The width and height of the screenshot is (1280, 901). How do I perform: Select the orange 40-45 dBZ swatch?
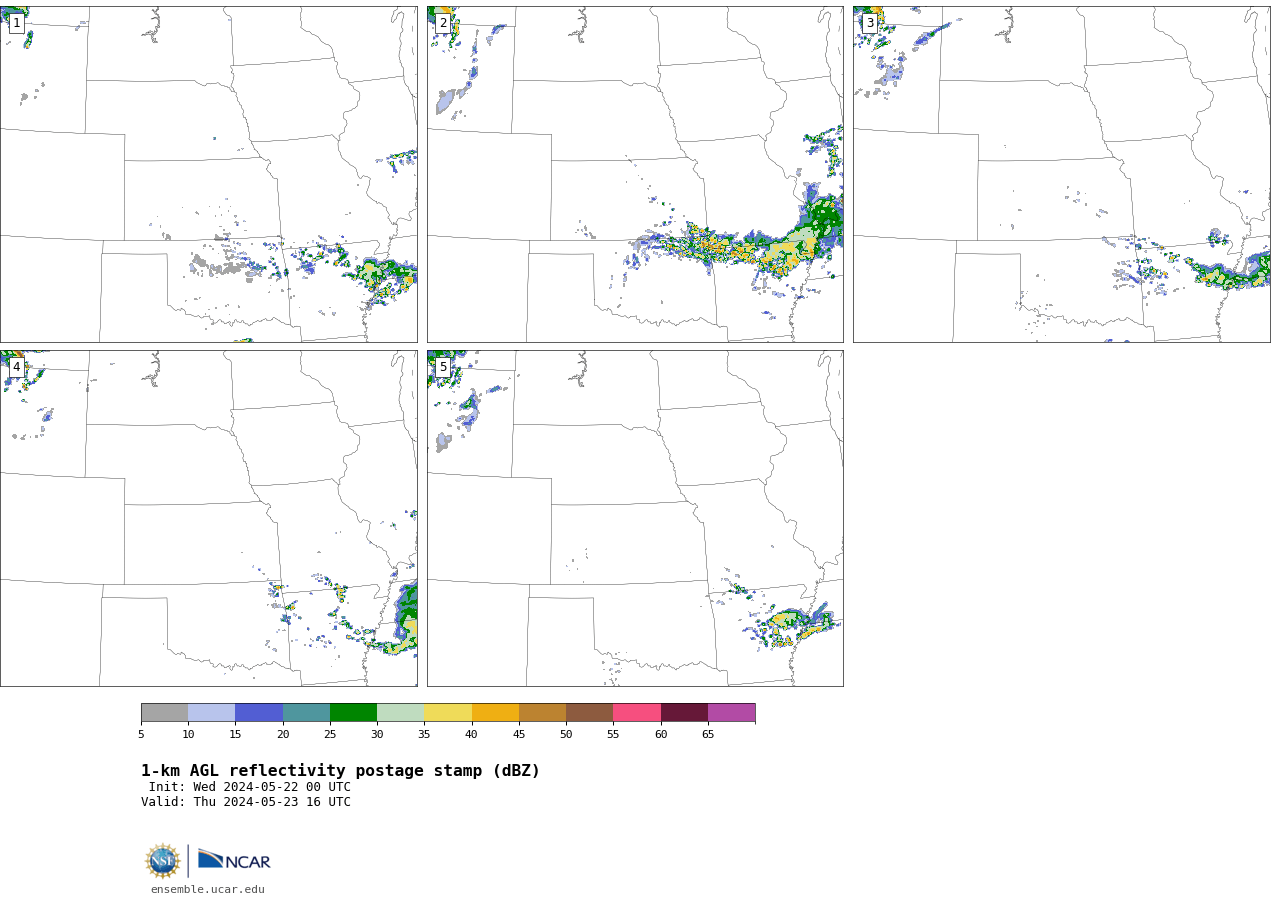[x=495, y=713]
